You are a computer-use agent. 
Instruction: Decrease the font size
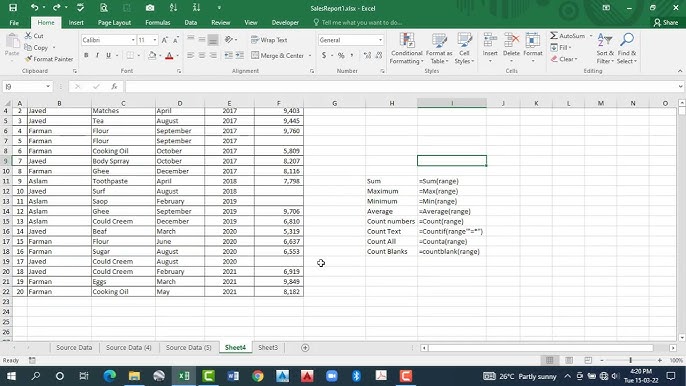[175, 40]
